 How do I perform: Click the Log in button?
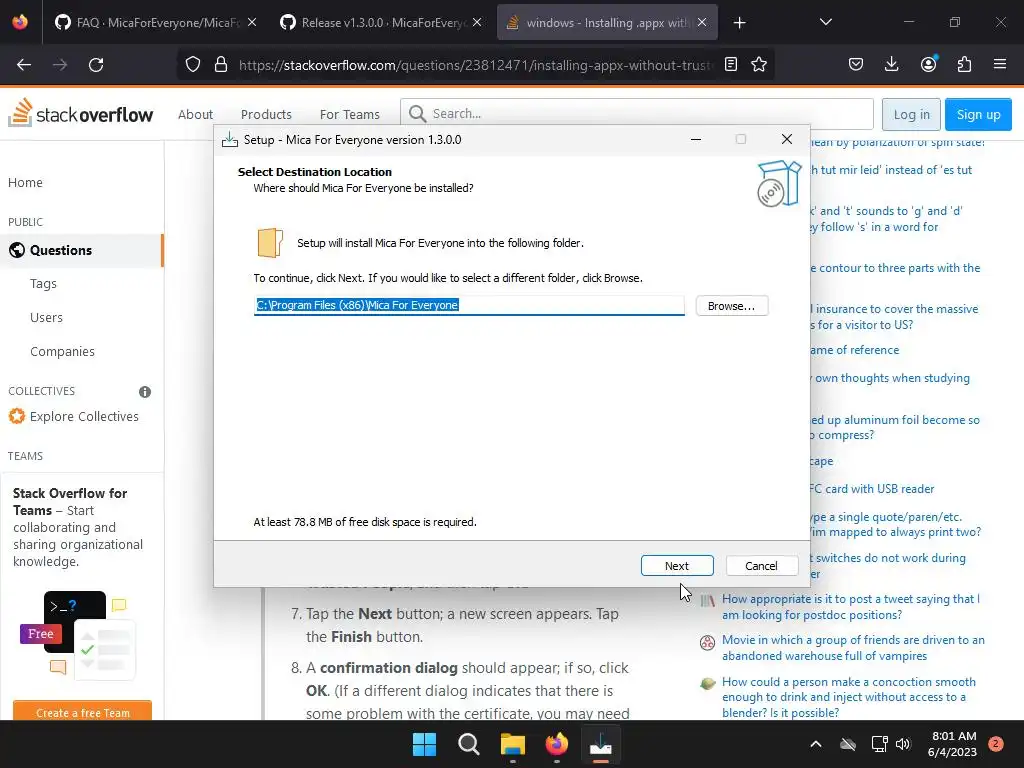click(911, 114)
